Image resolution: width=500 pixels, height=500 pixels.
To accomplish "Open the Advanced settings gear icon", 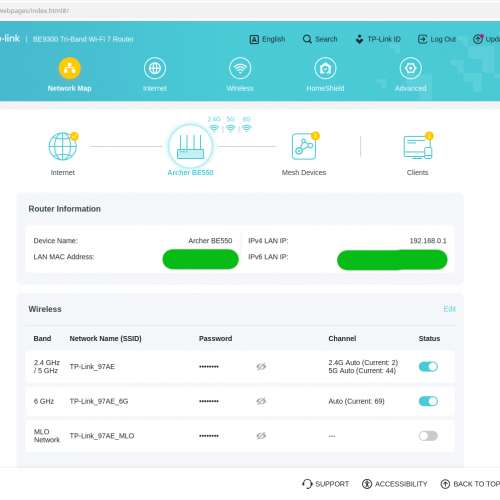I will (x=411, y=68).
